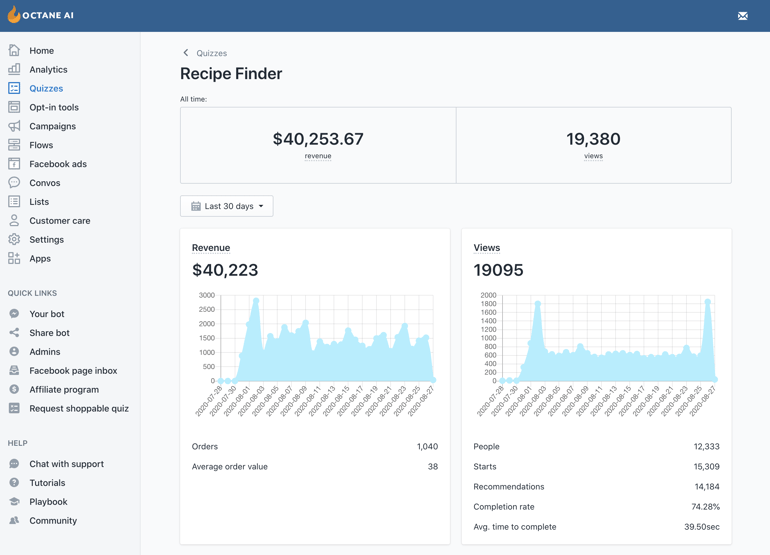The image size is (770, 555).
Task: Click the Quizzes breadcrumb link
Action: [212, 53]
